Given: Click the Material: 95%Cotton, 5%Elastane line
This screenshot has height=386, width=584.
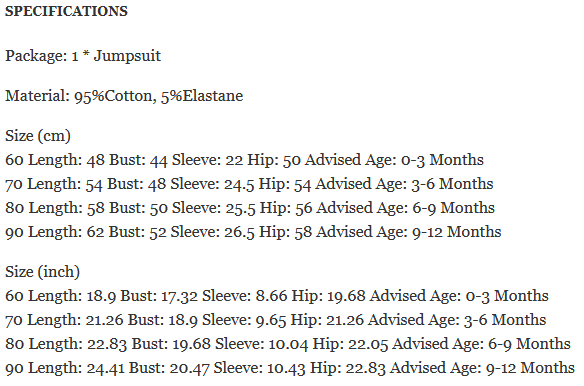Looking at the screenshot, I should point(124,96).
